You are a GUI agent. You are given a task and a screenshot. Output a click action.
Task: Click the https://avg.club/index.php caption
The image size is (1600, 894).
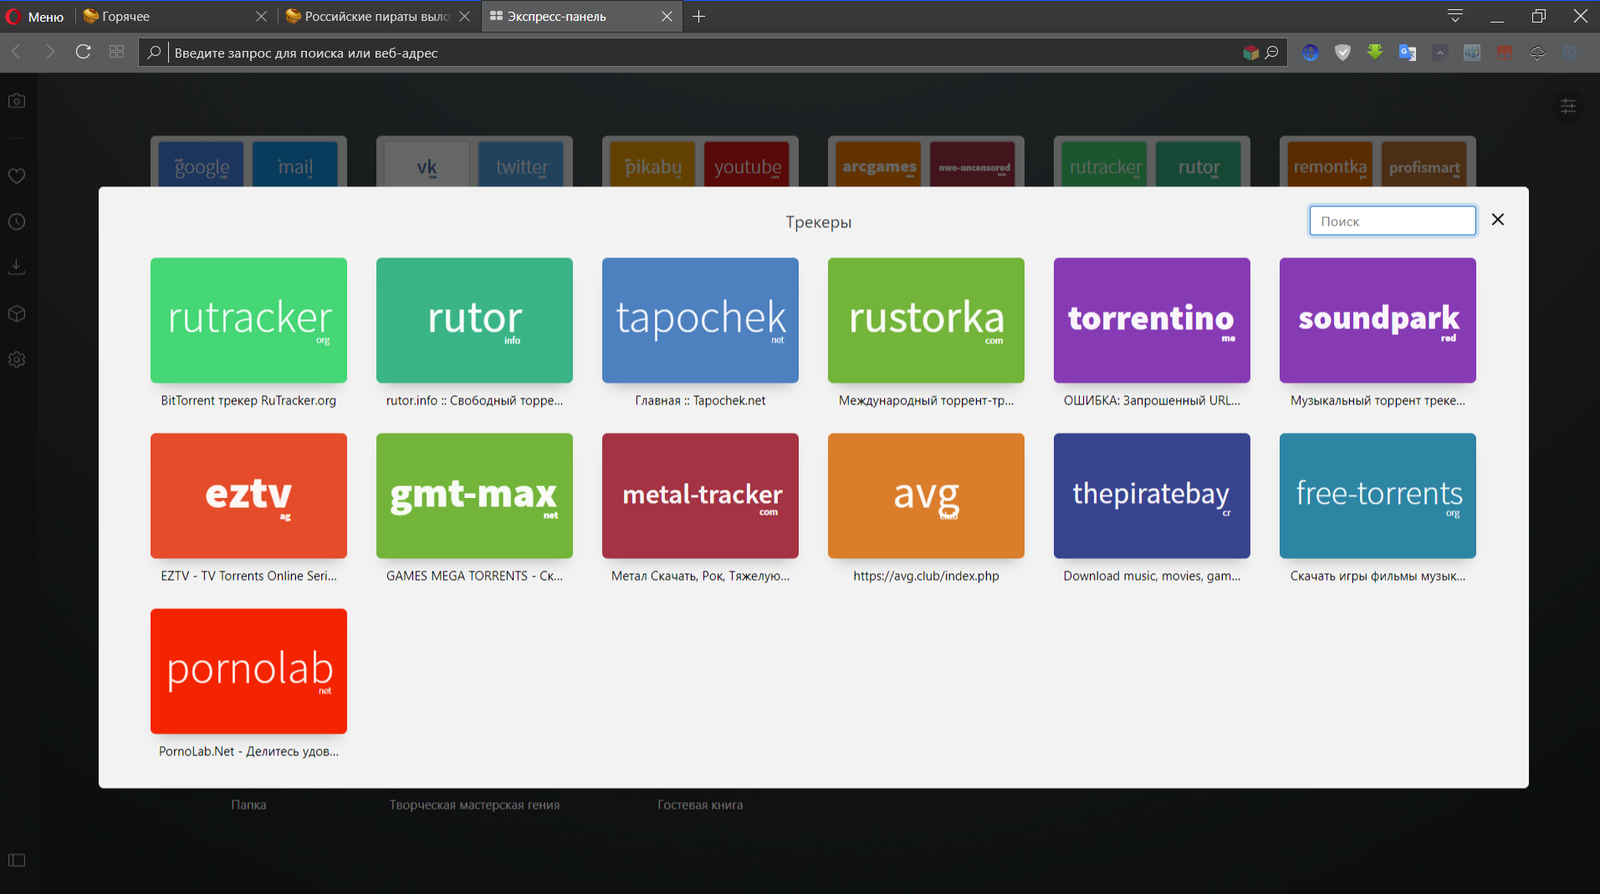926,576
